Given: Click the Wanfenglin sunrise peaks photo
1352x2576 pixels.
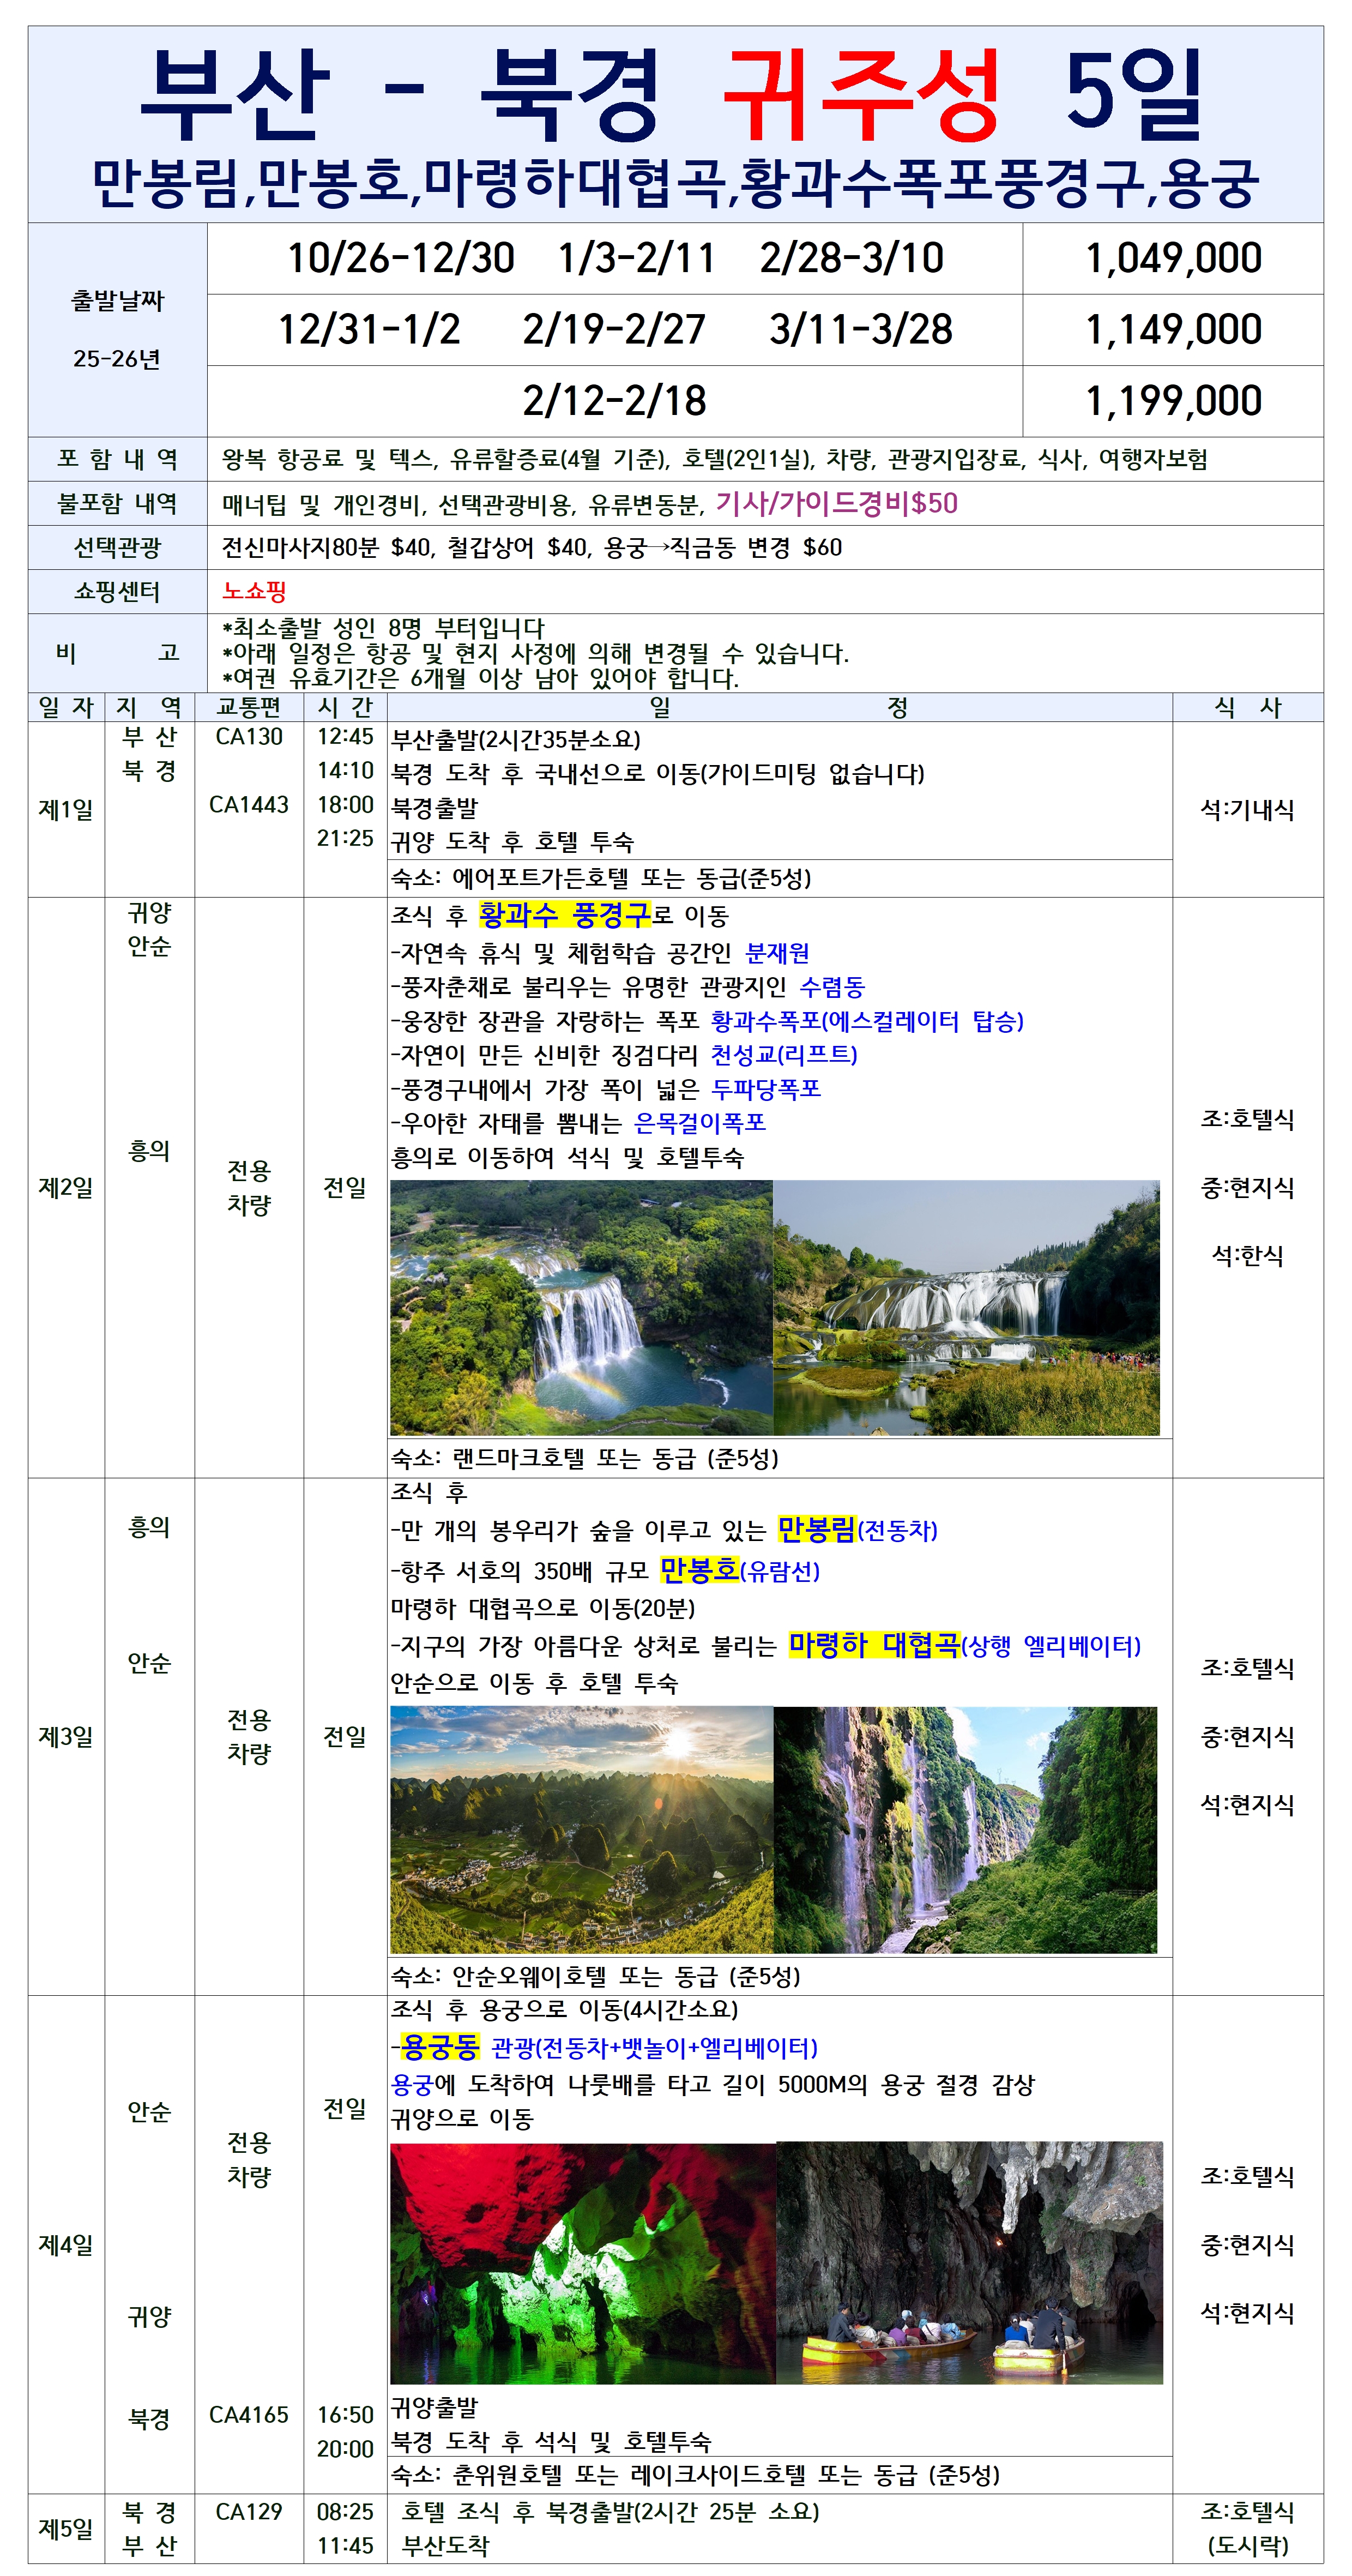Looking at the screenshot, I should 581,1829.
